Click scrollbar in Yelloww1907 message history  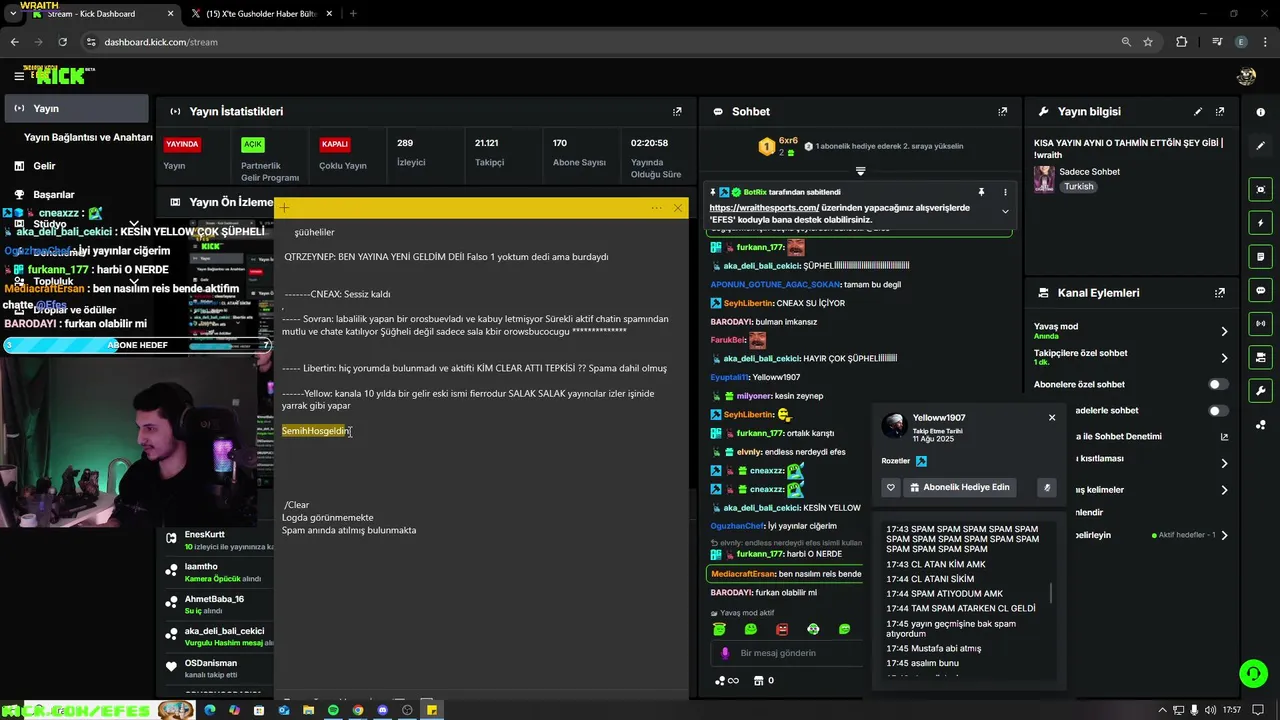1051,593
